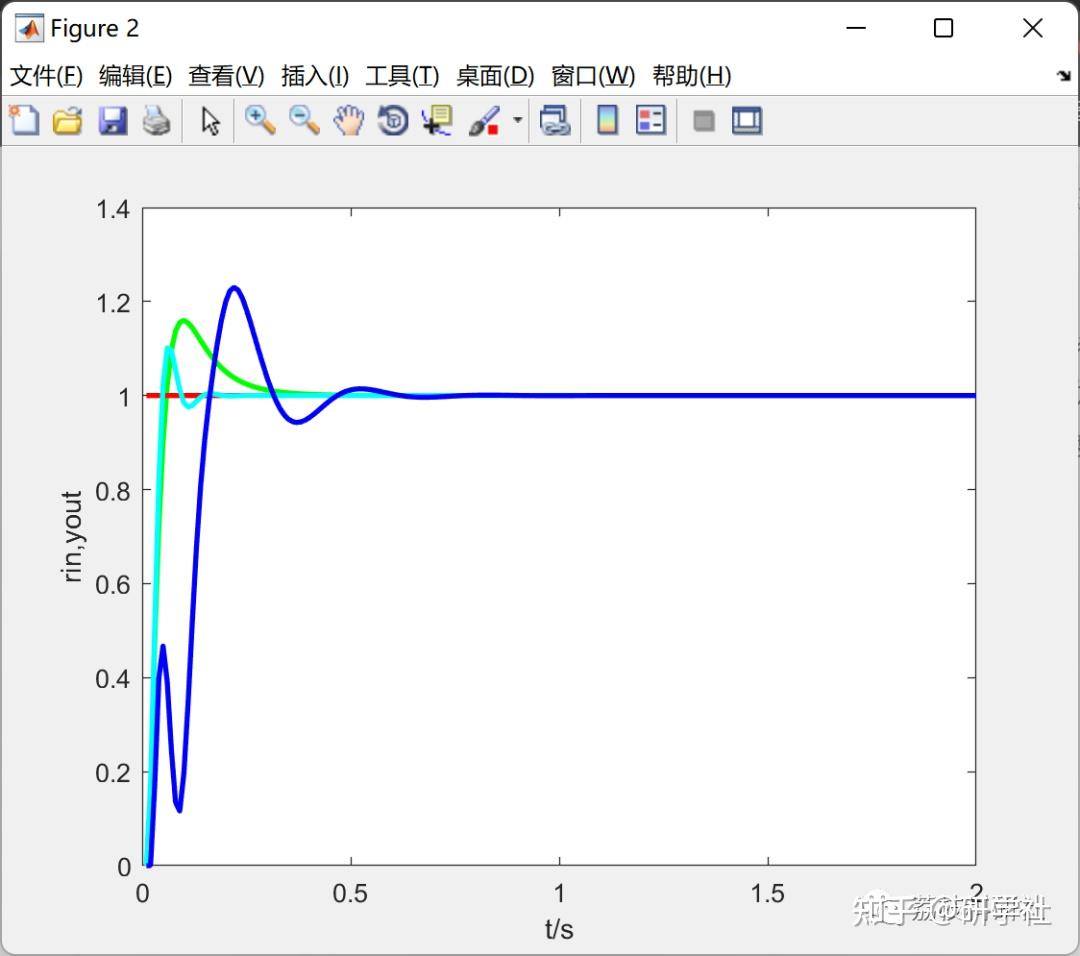The image size is (1080, 956).
Task: Print the figure with the printer icon
Action: (x=156, y=121)
